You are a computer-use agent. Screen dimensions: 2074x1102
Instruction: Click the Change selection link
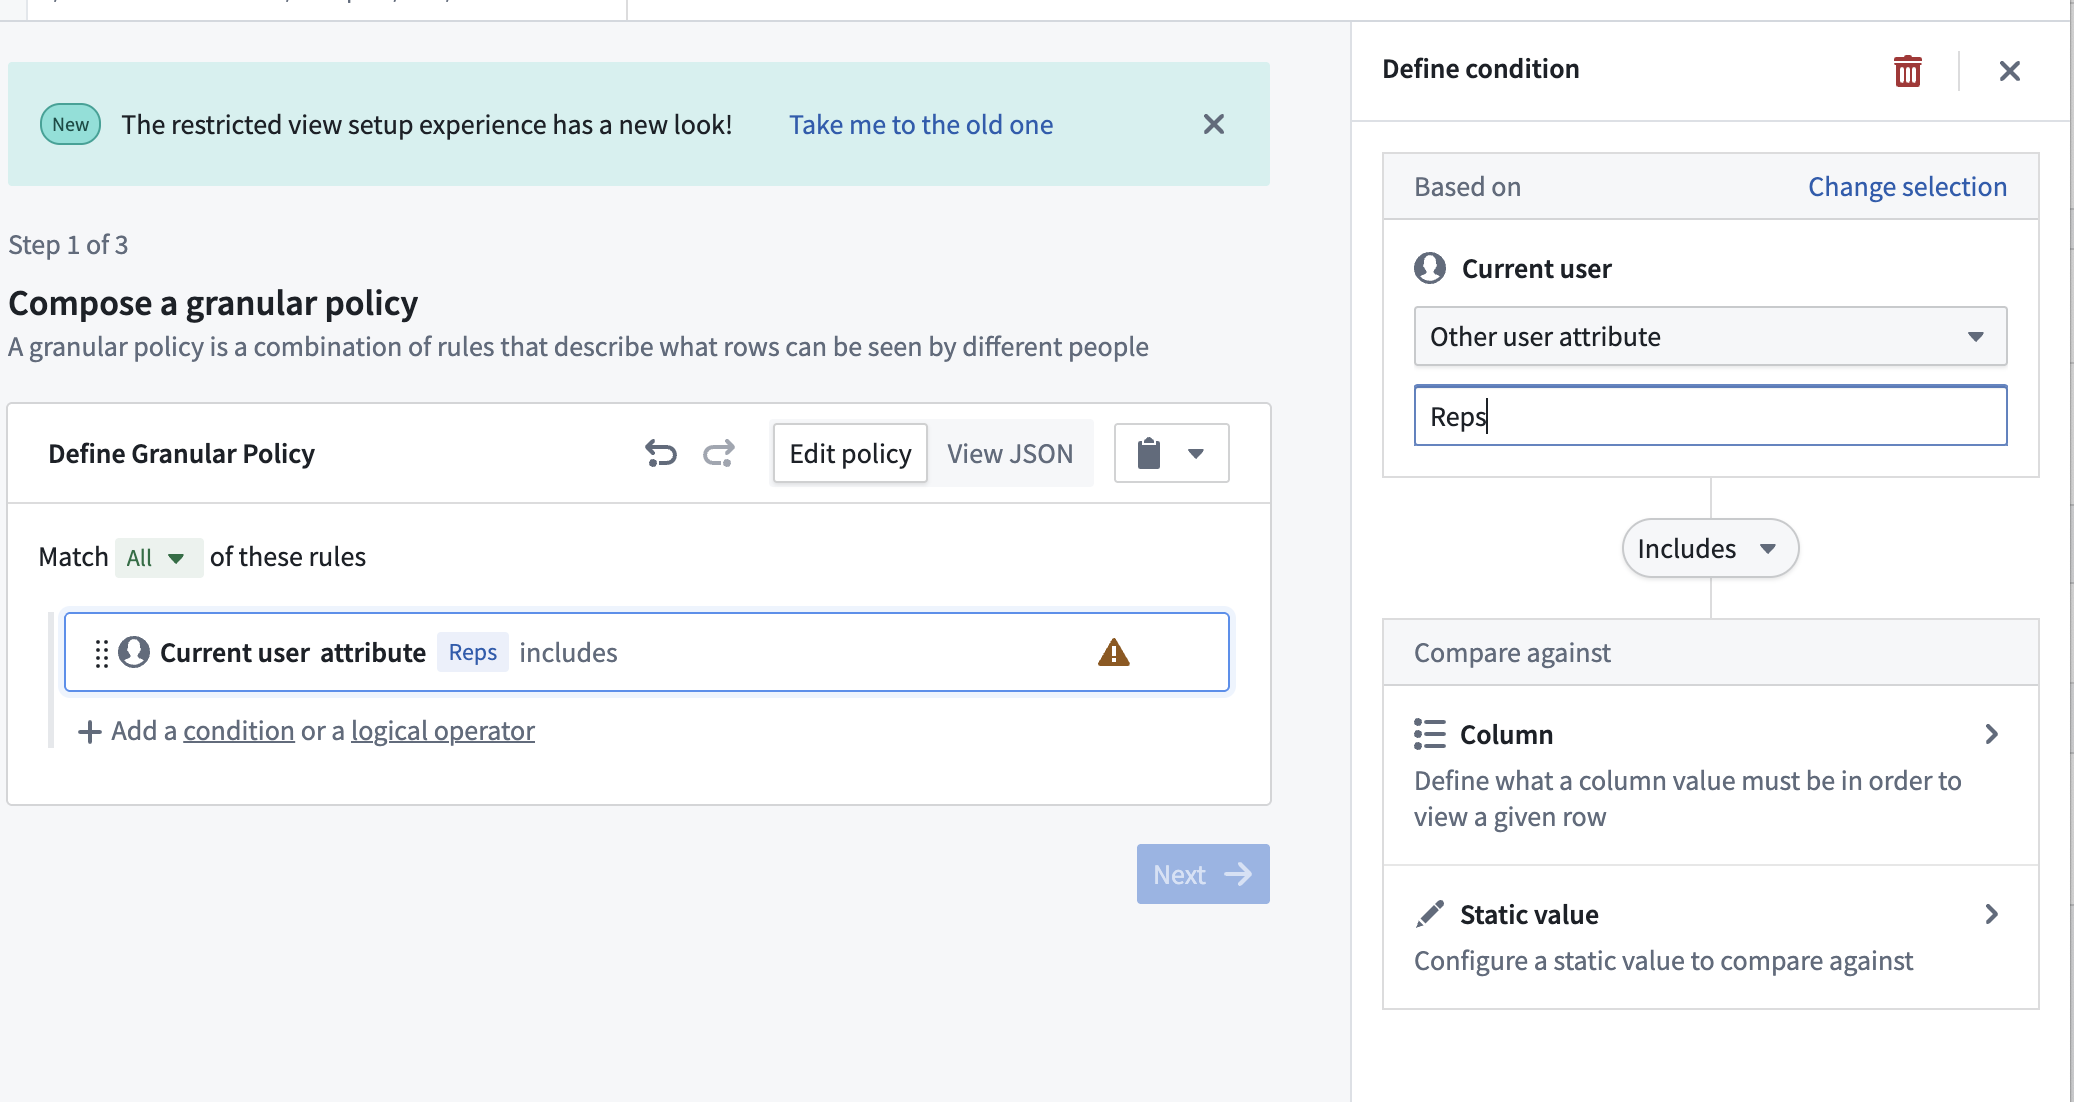tap(1906, 187)
